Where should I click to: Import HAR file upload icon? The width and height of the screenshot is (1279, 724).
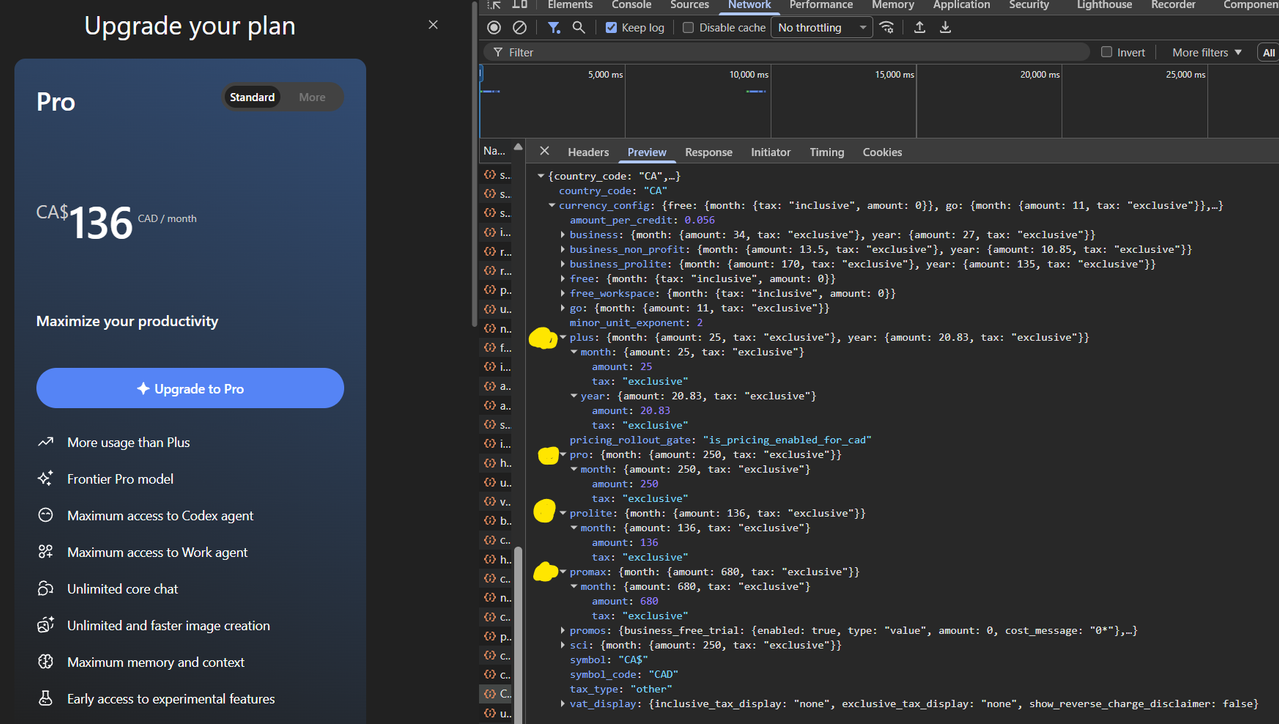(x=919, y=28)
